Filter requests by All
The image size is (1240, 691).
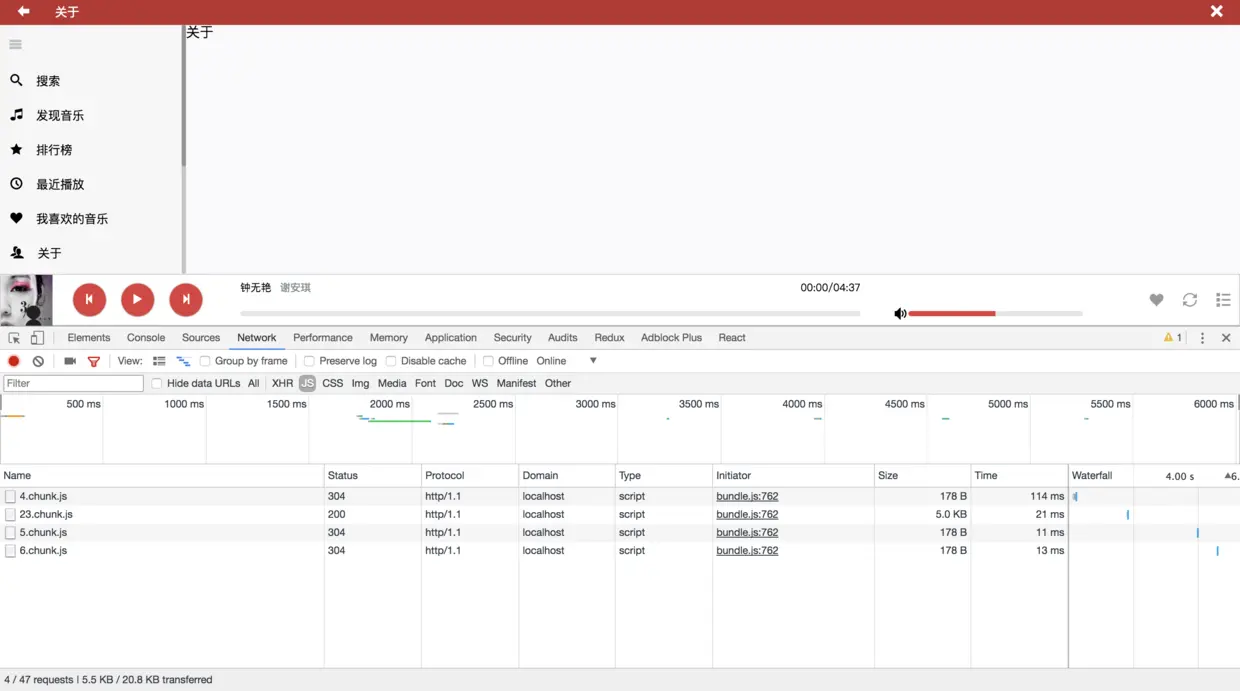coord(254,383)
